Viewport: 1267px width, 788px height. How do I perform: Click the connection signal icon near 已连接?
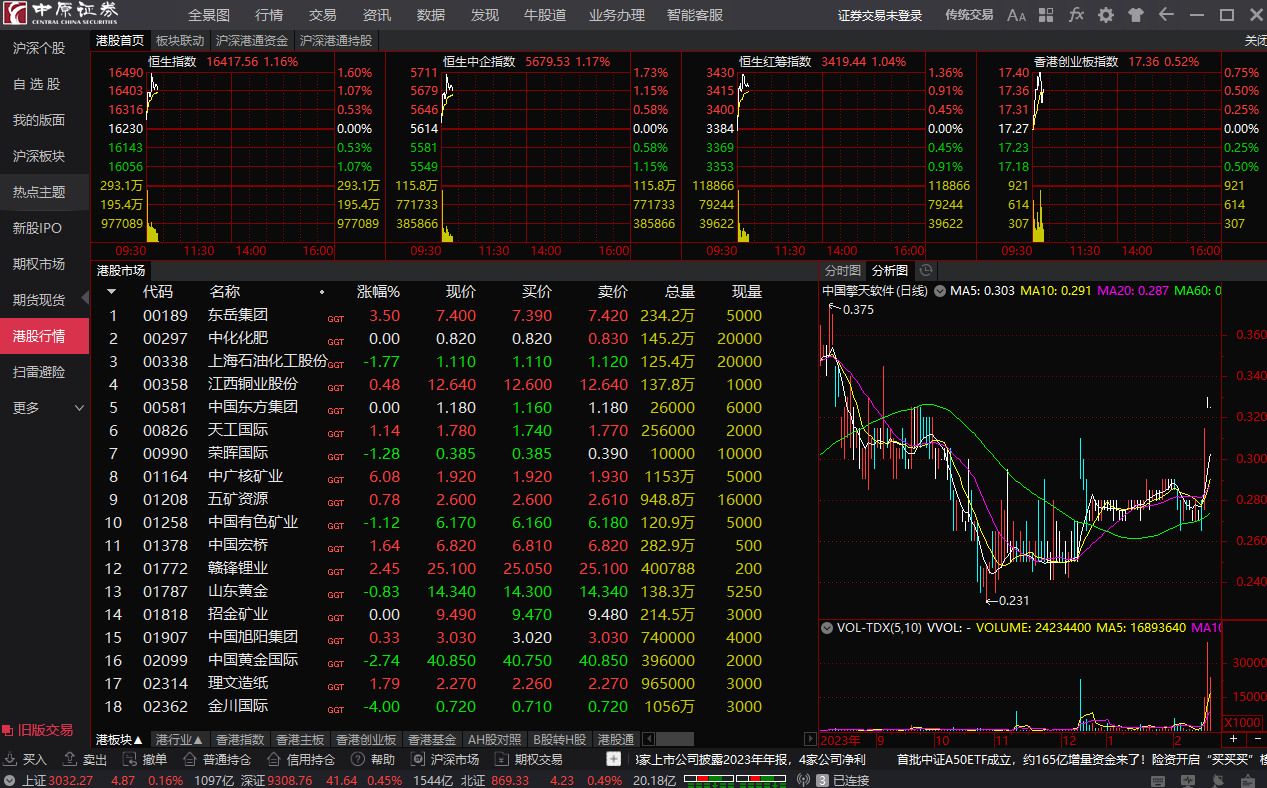[803, 780]
